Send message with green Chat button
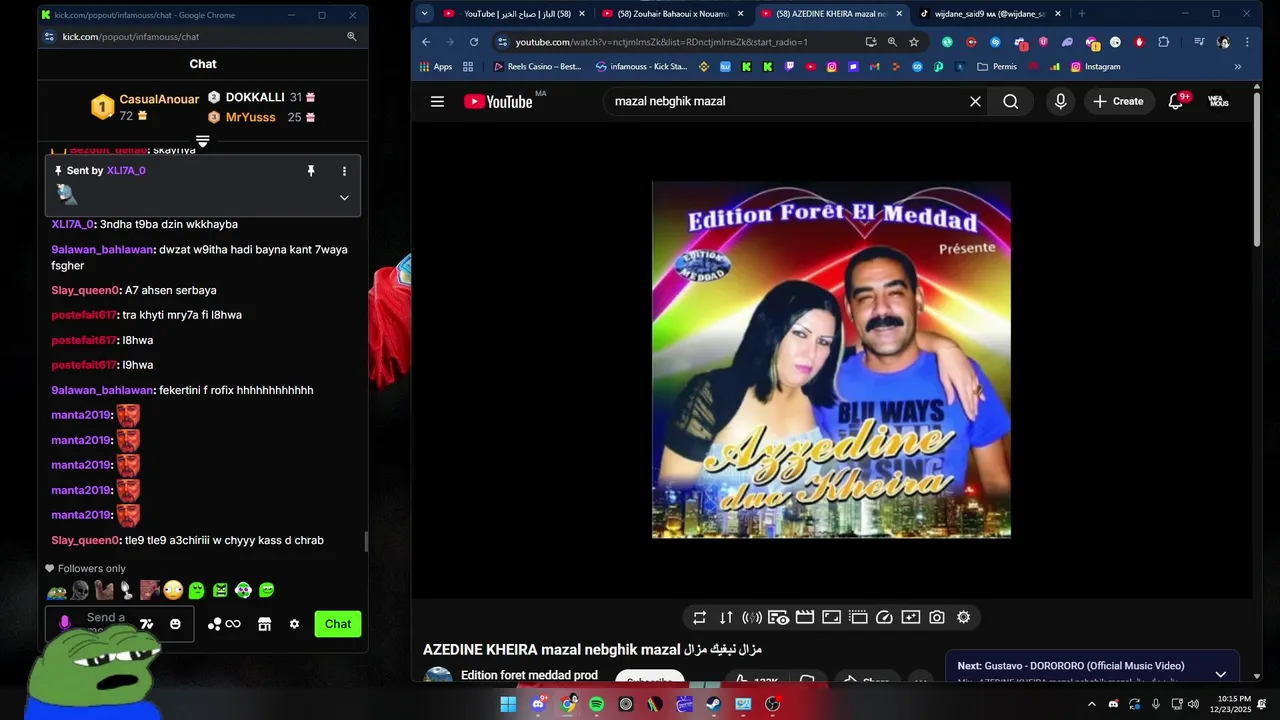1280x720 pixels. 338,624
